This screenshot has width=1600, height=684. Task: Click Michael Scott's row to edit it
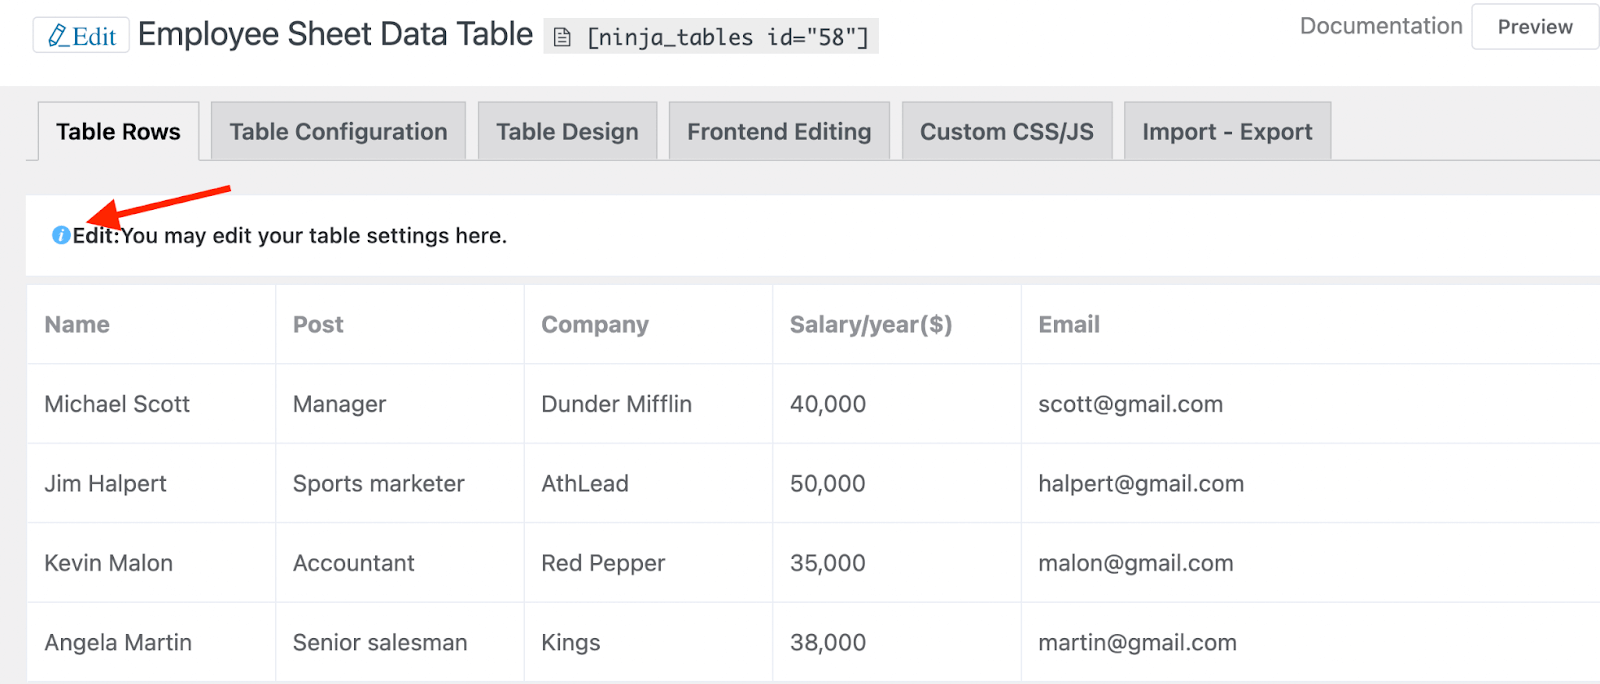pos(117,404)
